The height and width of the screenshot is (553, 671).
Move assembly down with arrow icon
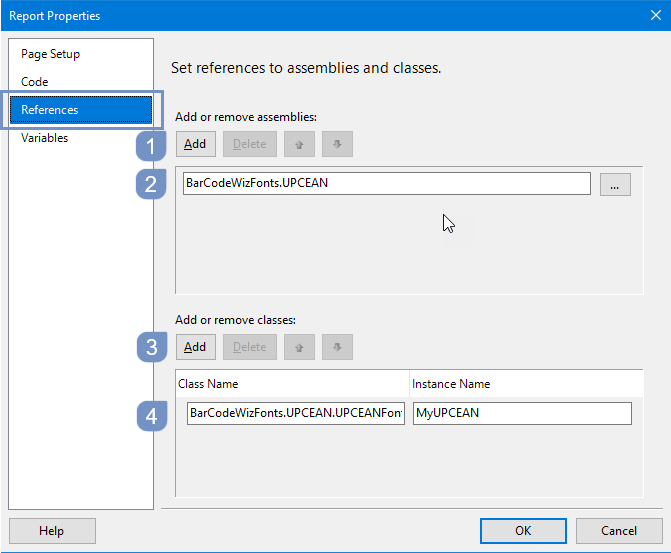point(337,144)
